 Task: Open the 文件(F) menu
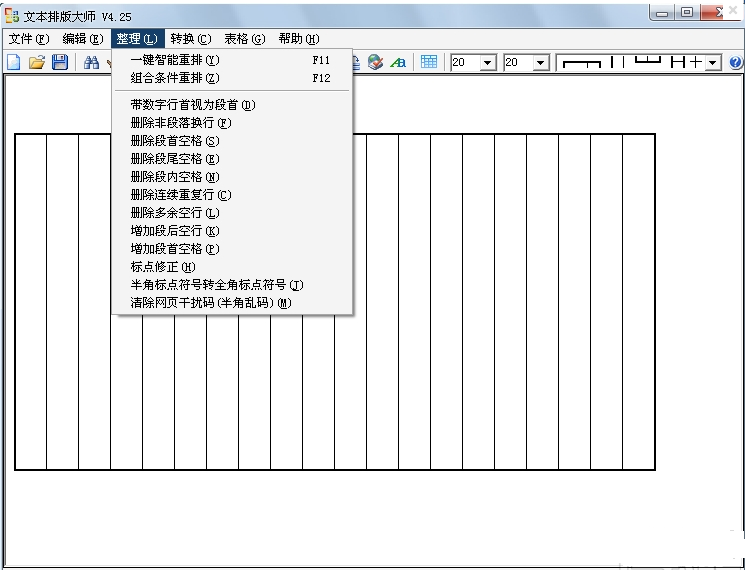29,38
